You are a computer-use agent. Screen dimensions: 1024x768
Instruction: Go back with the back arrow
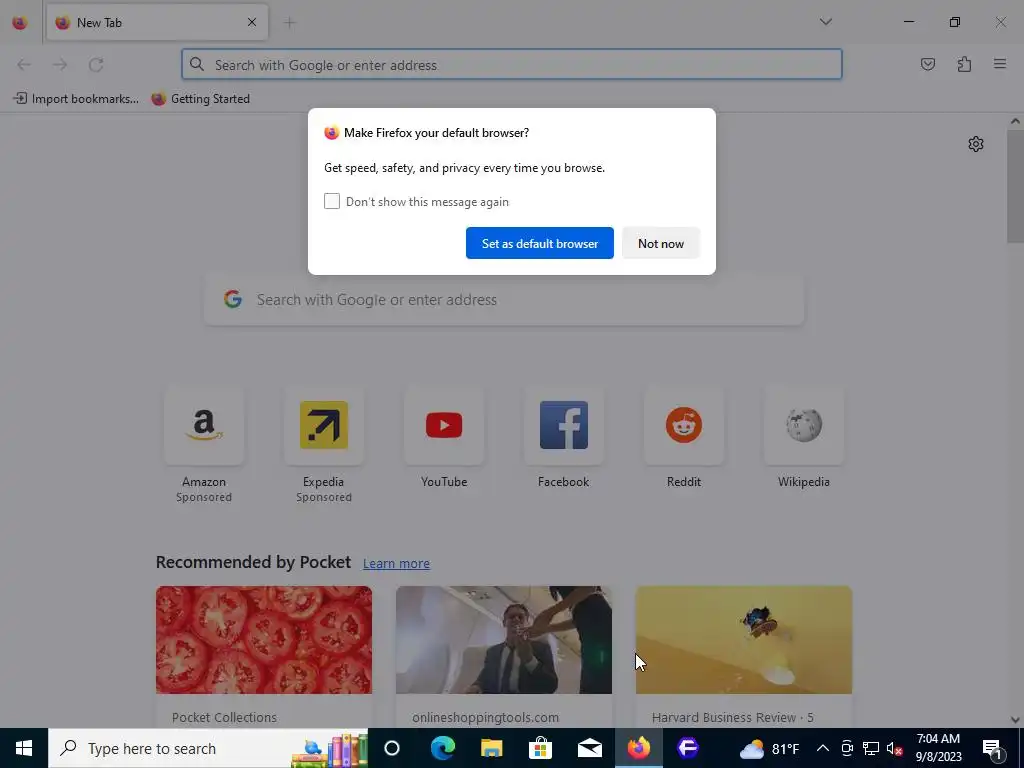click(x=24, y=65)
